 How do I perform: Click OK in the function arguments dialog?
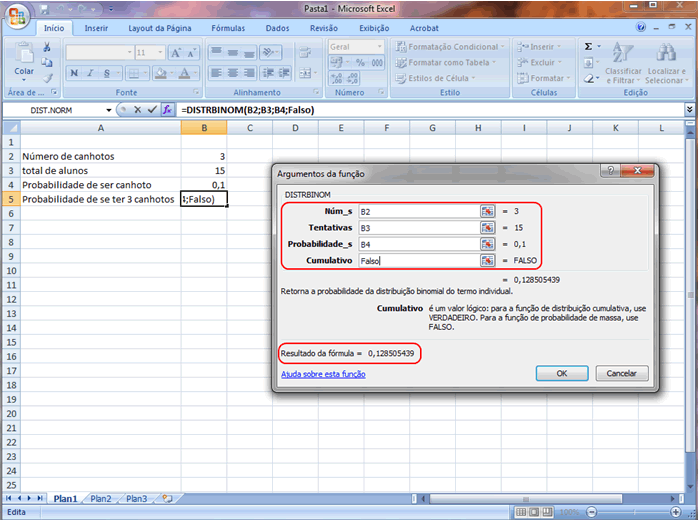click(562, 373)
